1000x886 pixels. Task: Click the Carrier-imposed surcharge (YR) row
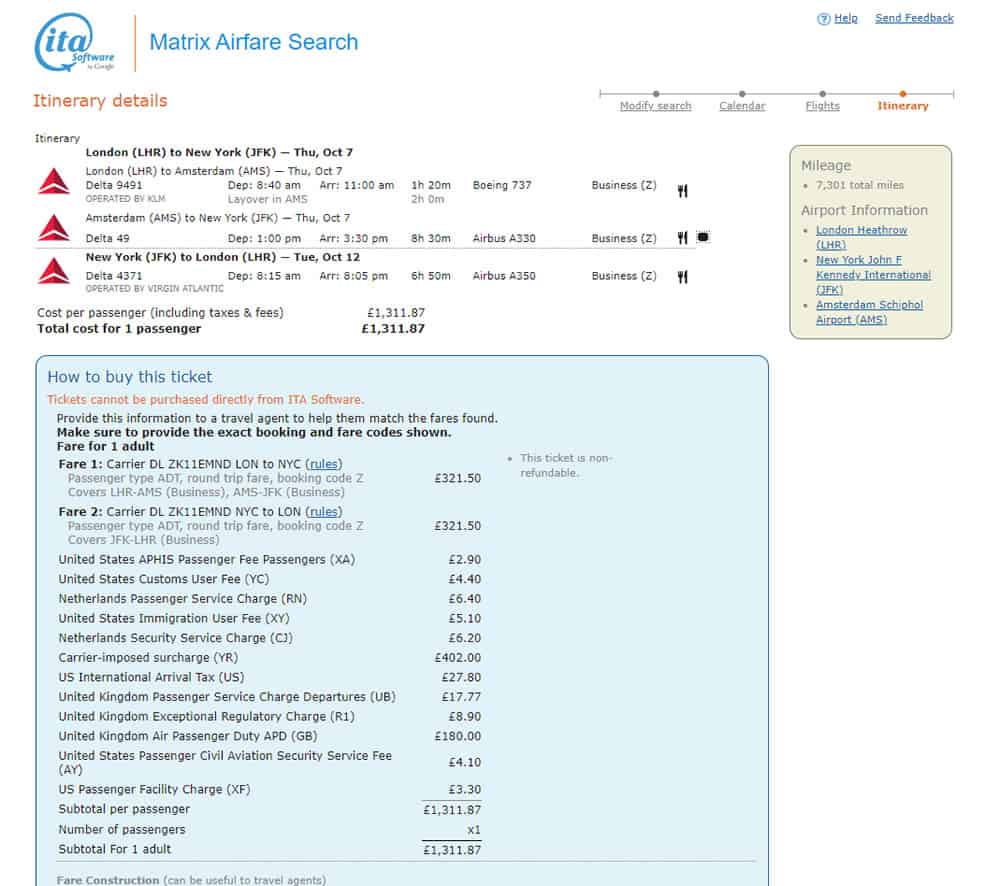click(270, 658)
